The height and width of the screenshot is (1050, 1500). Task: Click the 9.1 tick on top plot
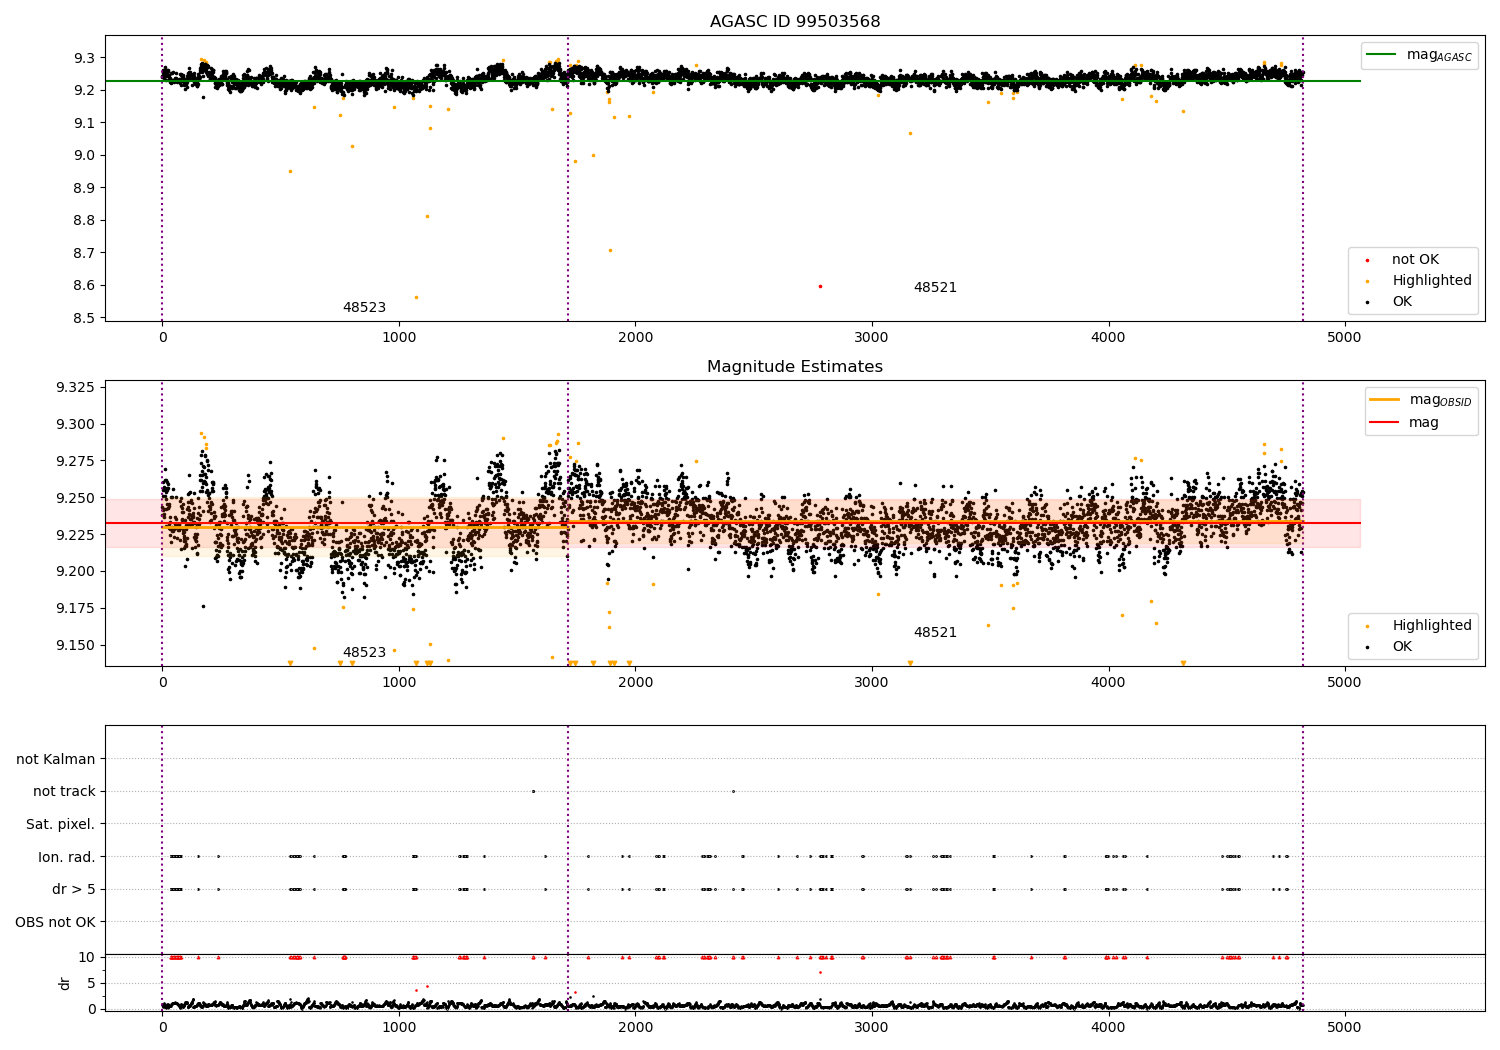85,123
